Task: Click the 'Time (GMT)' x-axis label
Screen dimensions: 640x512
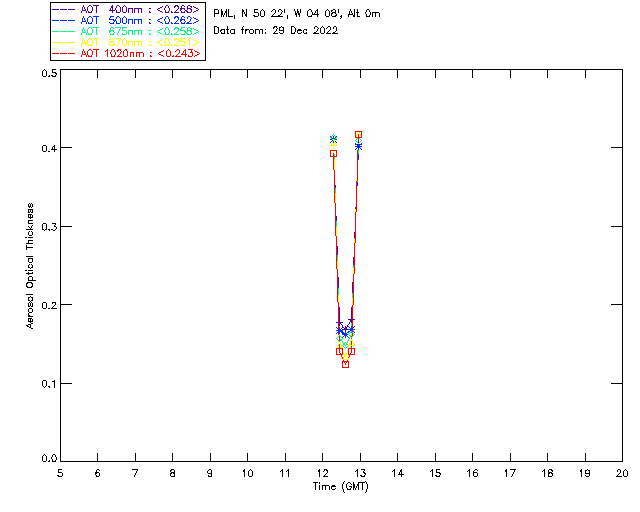Action: pyautogui.click(x=340, y=486)
